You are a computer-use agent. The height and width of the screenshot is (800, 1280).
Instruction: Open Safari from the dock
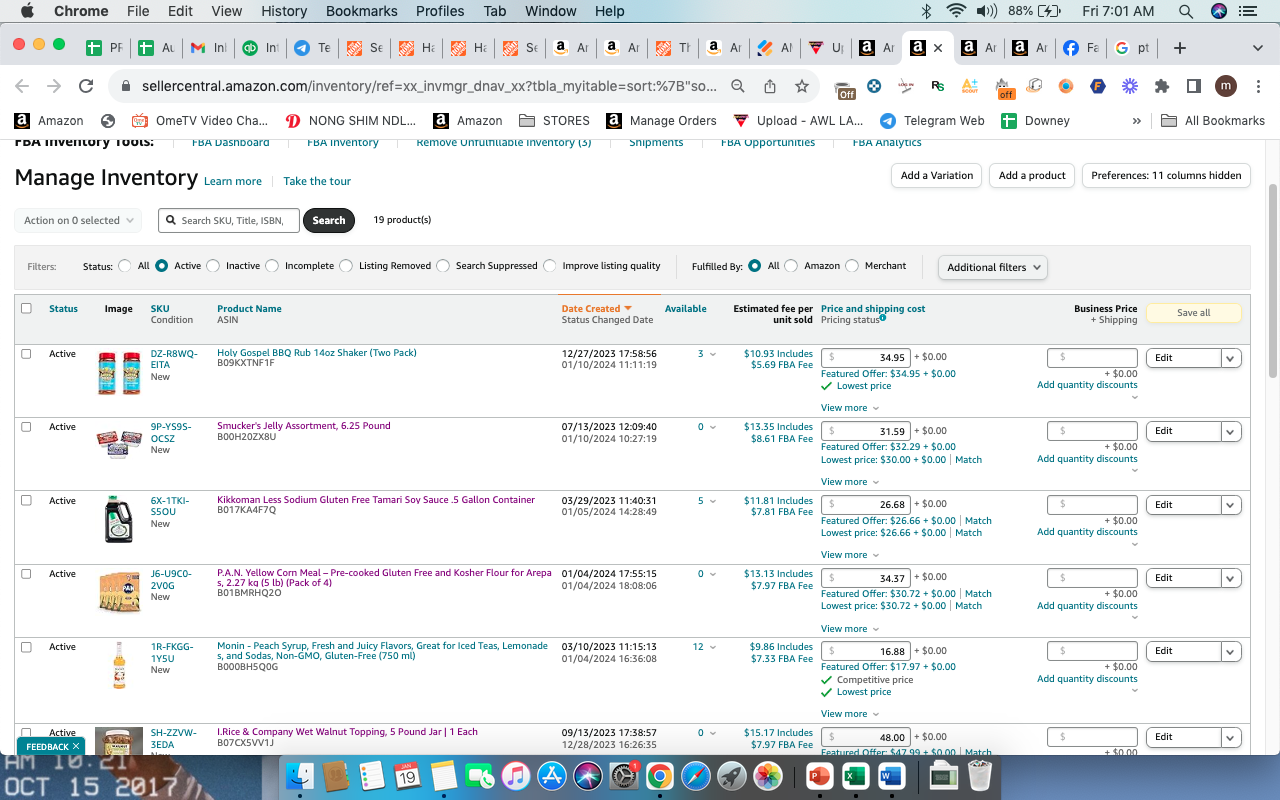point(695,776)
